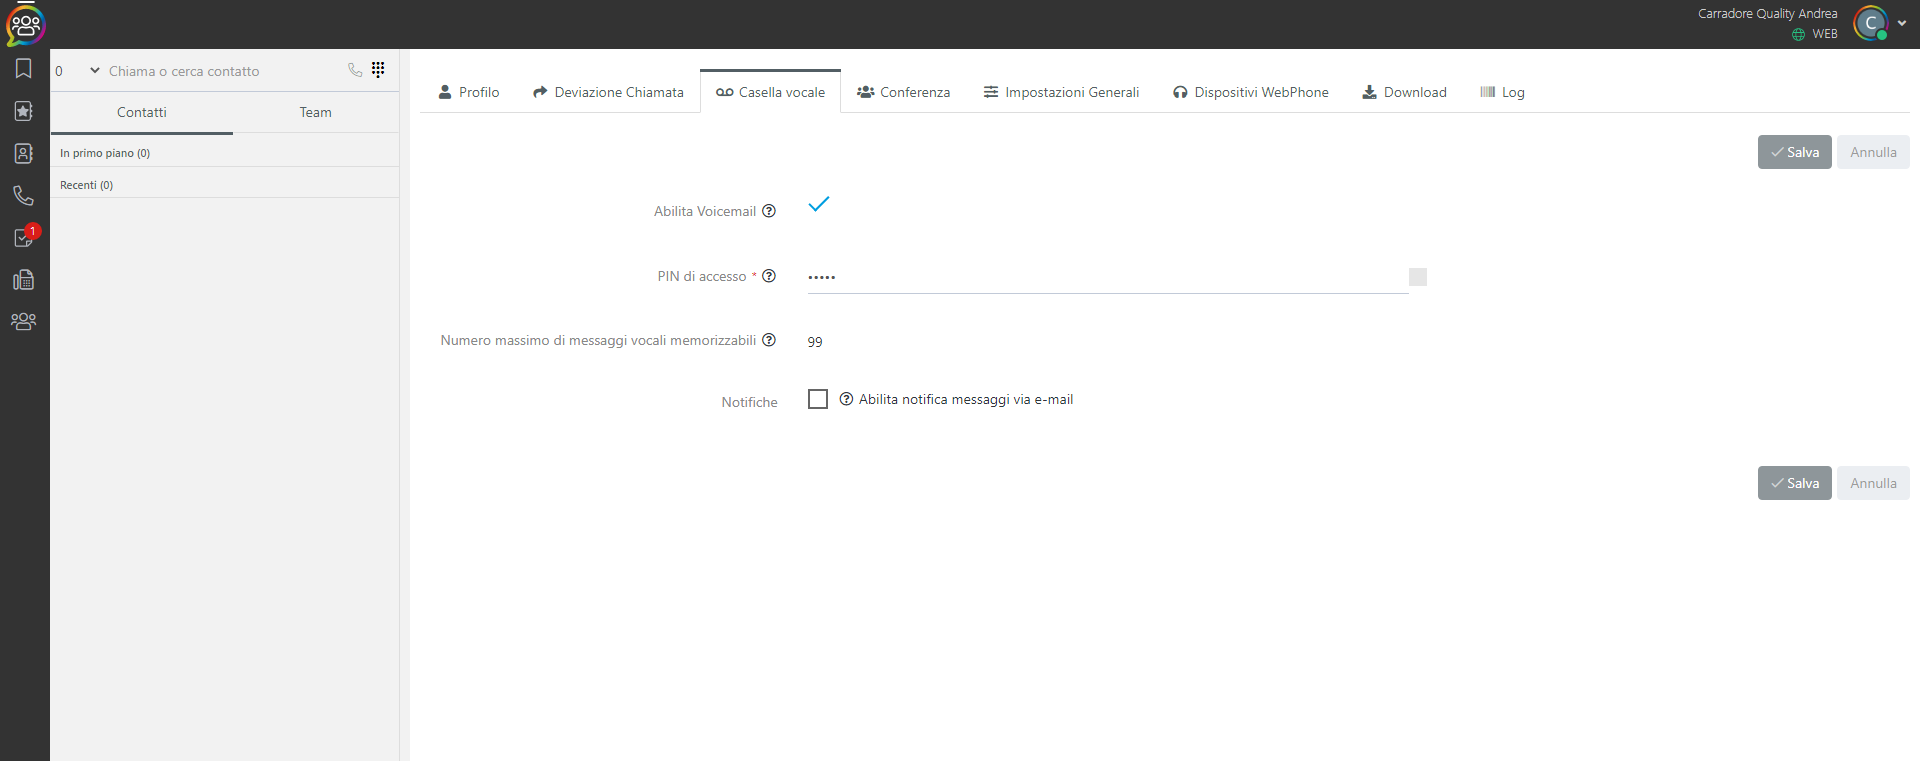This screenshot has height=761, width=1920.
Task: Click help icon next to Numero massimo di messaggi
Action: [769, 340]
